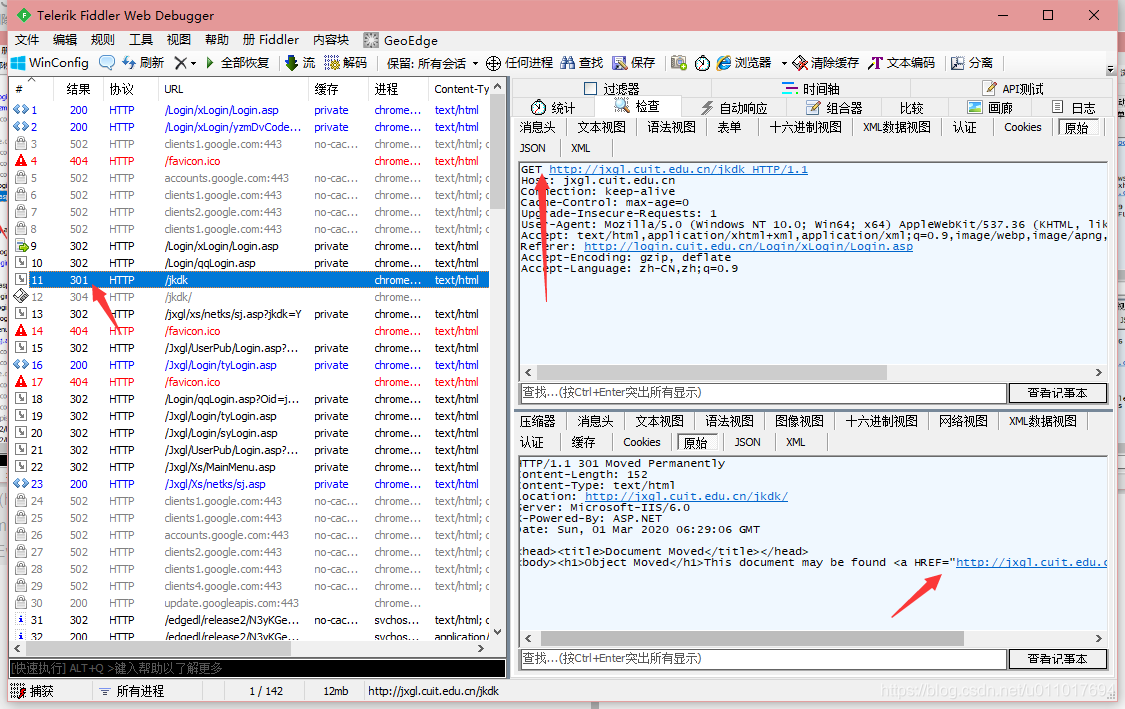Open the 画廊 gallery tab
This screenshot has width=1125, height=709.
coord(989,108)
